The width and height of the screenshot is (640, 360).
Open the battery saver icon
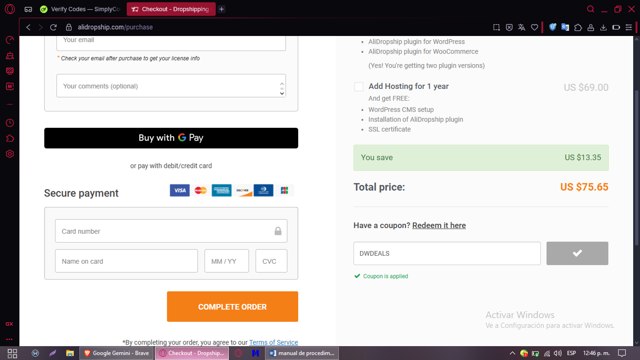click(616, 27)
